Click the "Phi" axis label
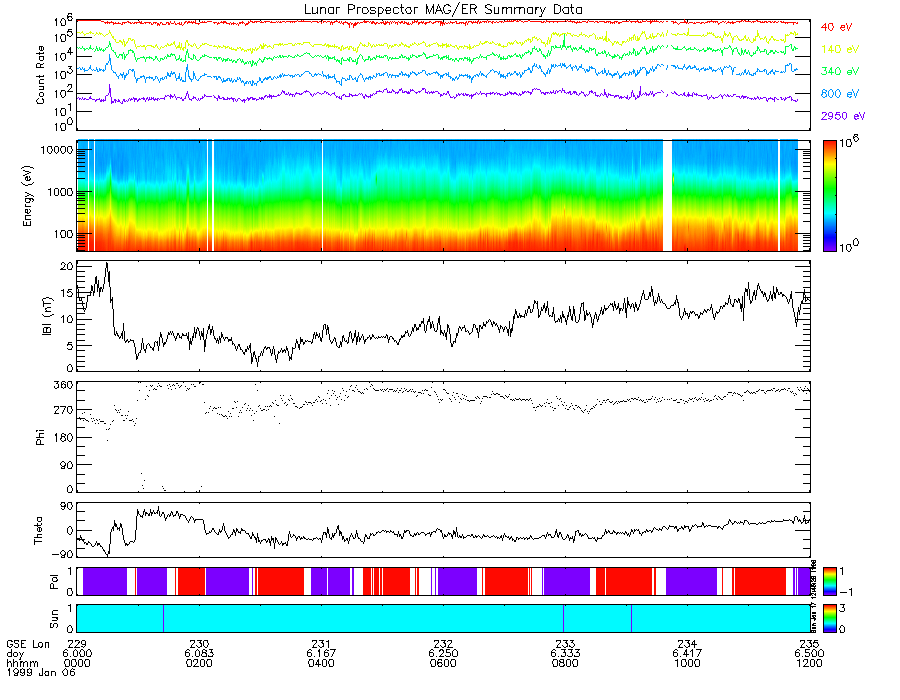900x700 pixels. coord(40,437)
